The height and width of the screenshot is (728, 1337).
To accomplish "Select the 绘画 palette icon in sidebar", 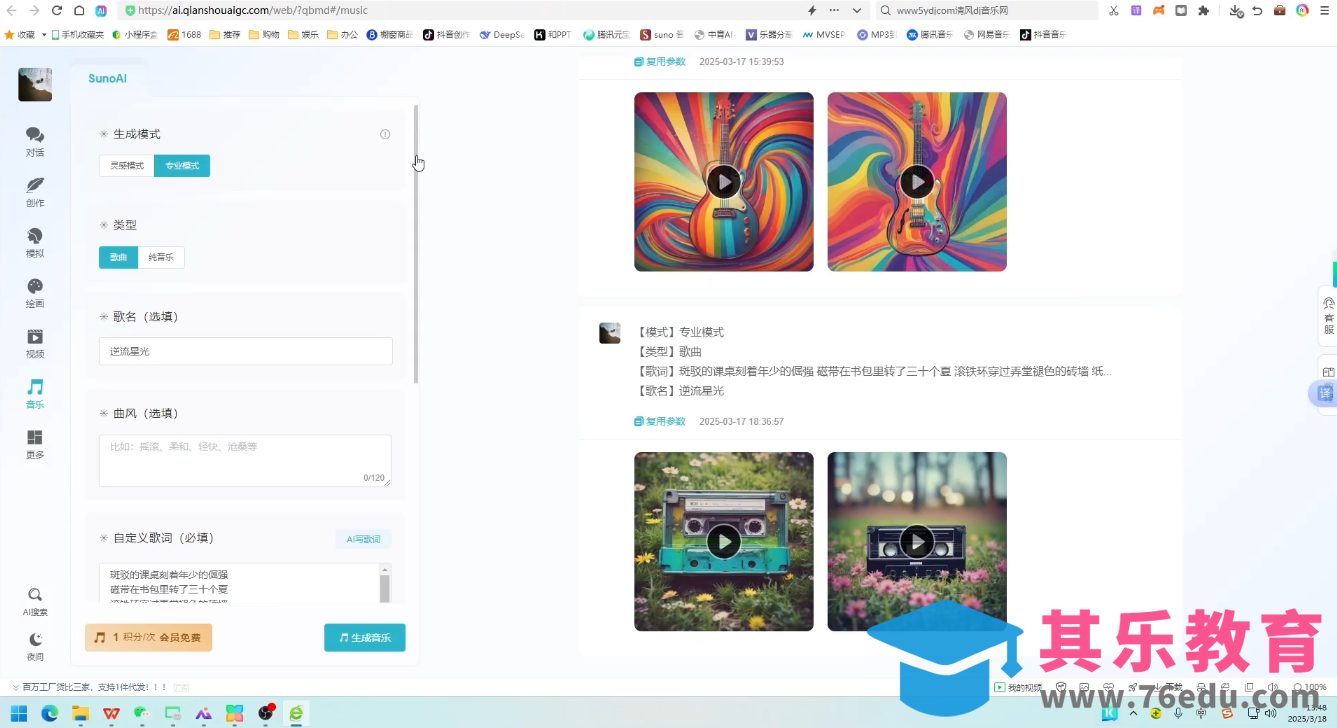I will pyautogui.click(x=35, y=291).
